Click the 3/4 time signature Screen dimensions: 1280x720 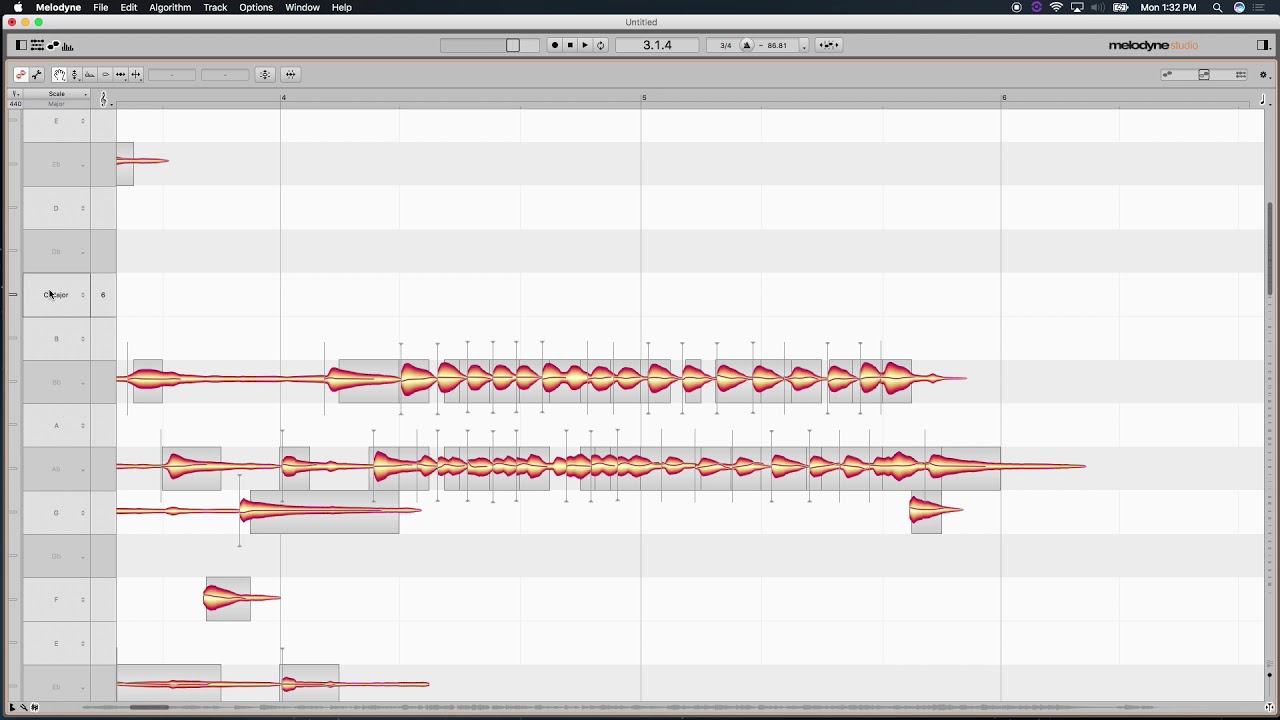725,45
